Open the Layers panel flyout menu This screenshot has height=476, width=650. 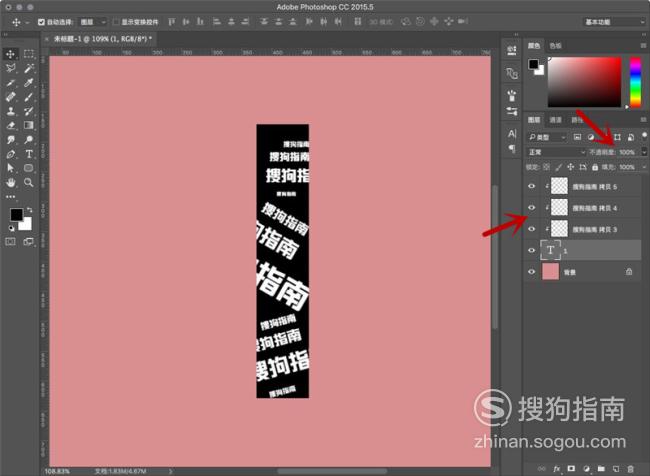643,120
